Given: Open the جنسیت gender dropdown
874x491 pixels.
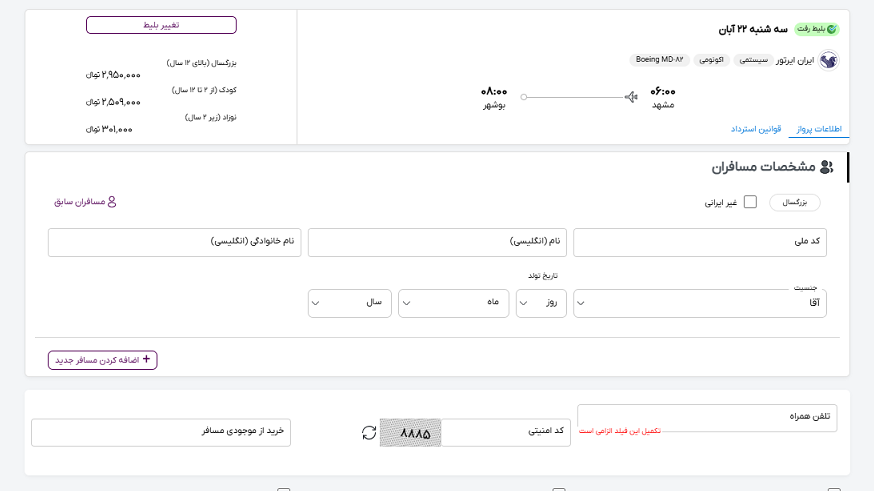Looking at the screenshot, I should [700, 303].
